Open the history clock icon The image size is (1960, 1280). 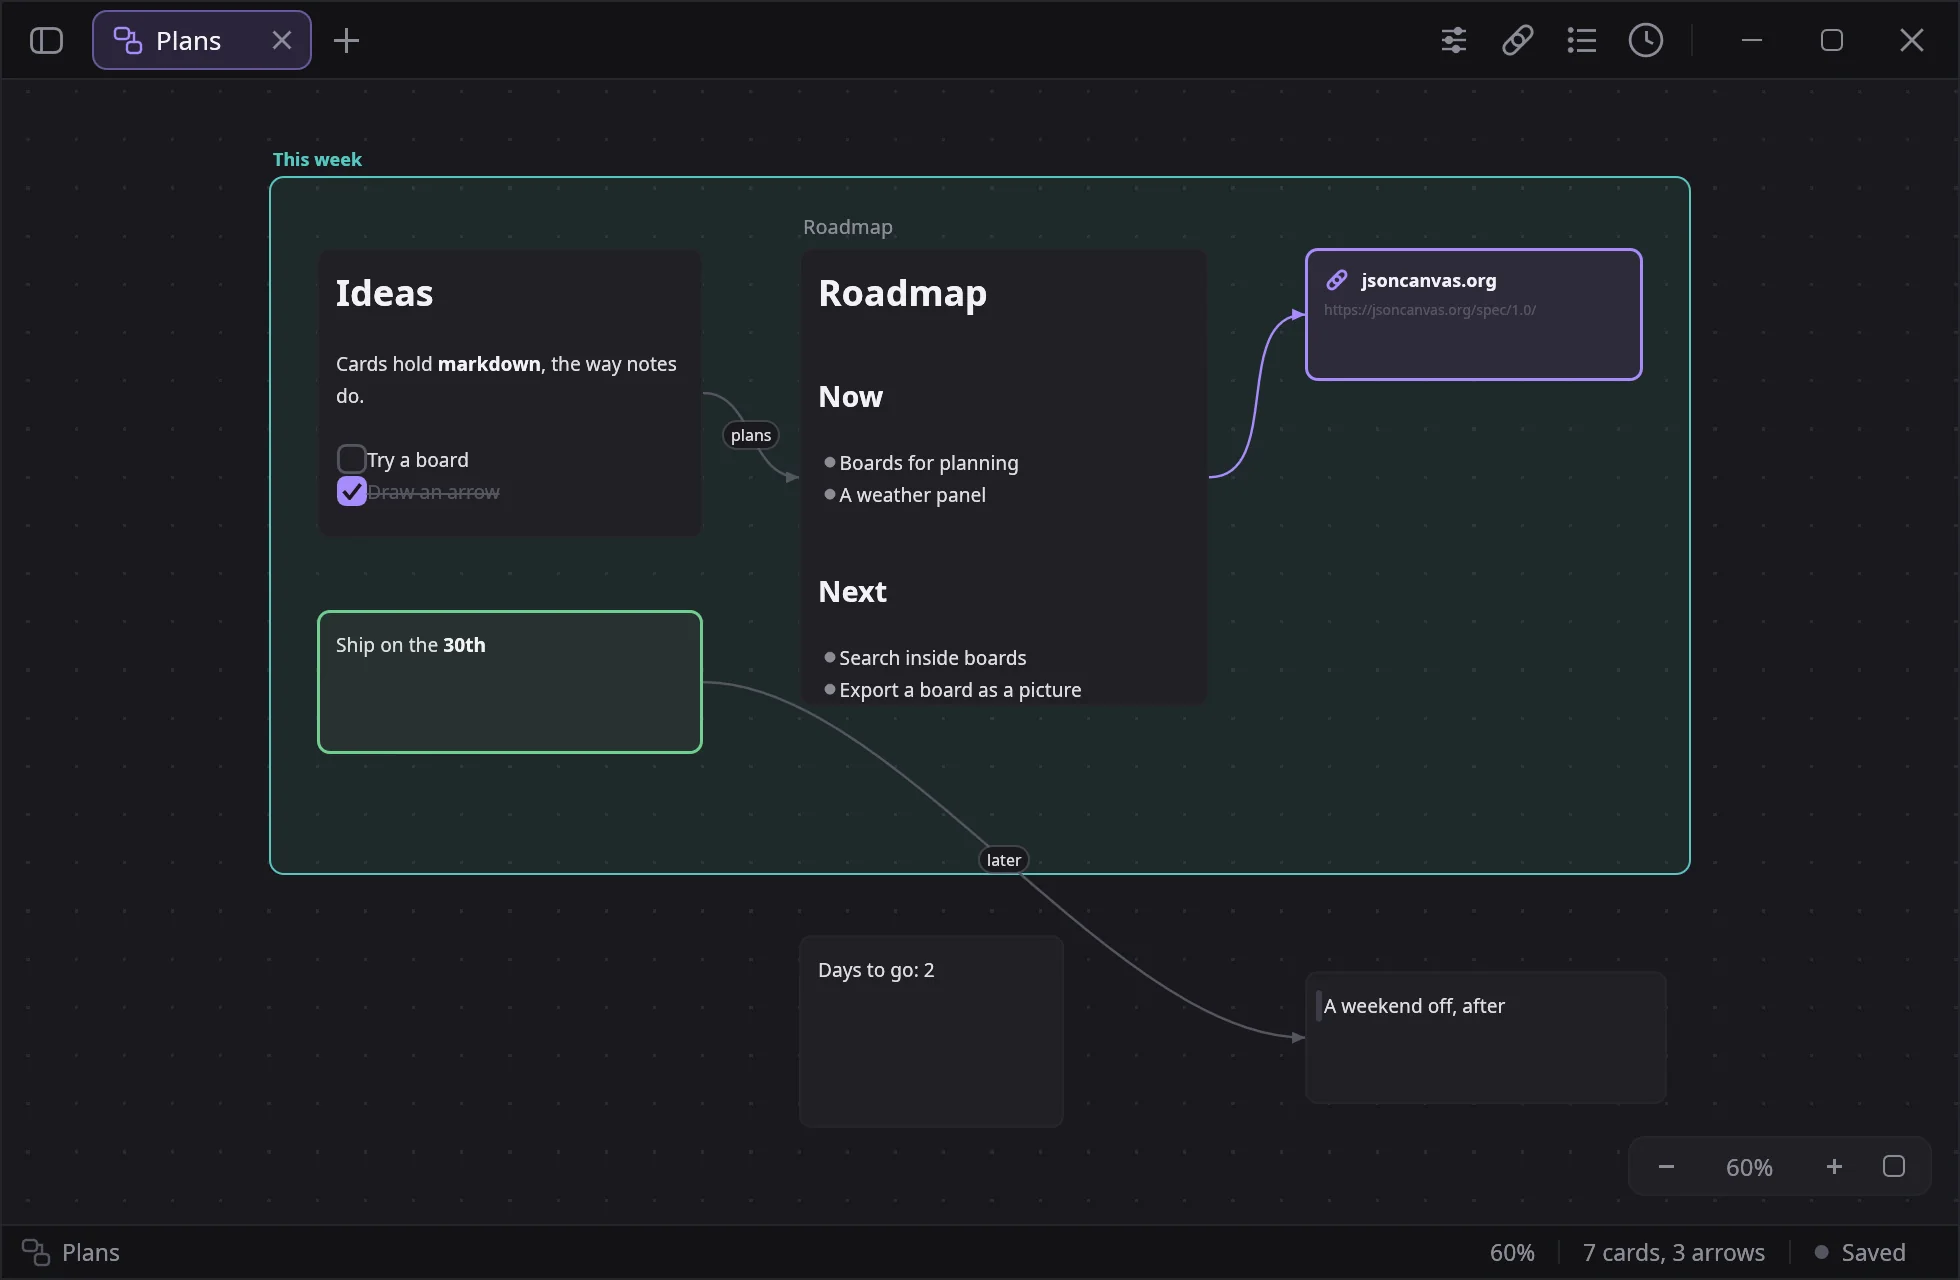point(1646,40)
